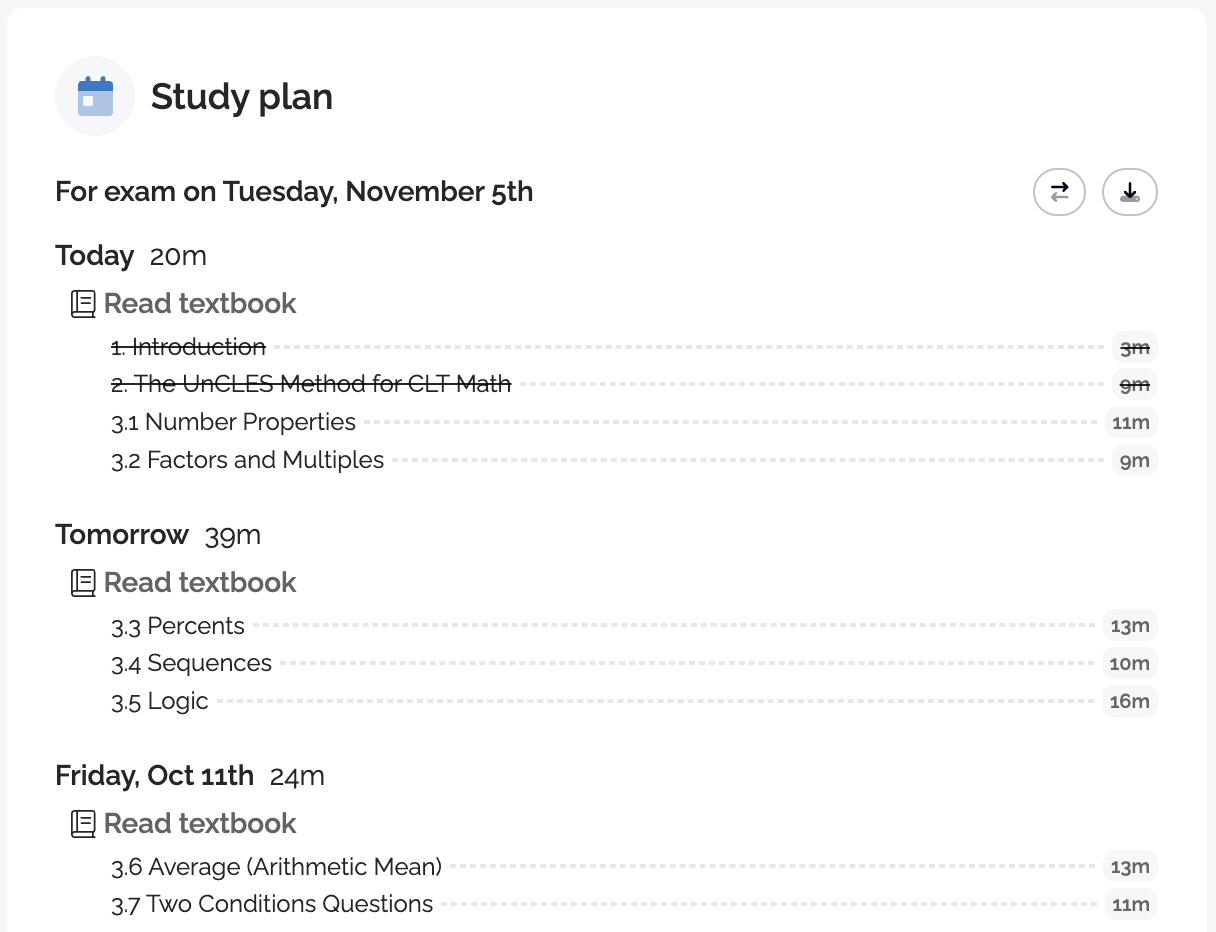Click the 16m duration pill for 3.5 Logic

pyautogui.click(x=1130, y=701)
